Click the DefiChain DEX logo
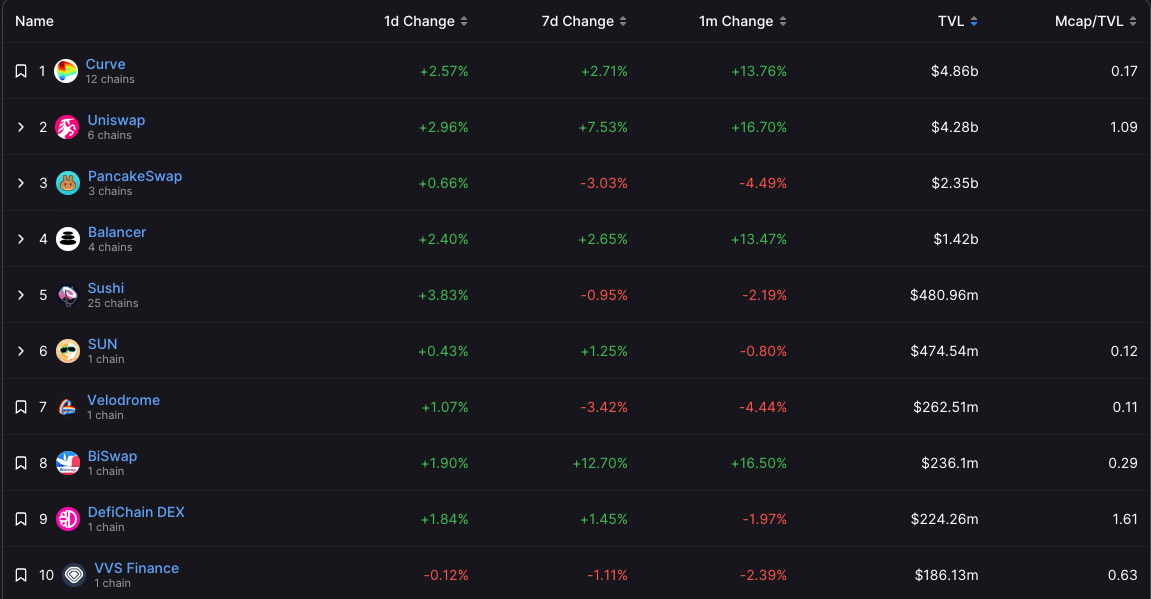Screen dimensions: 1151x599 click(66, 518)
